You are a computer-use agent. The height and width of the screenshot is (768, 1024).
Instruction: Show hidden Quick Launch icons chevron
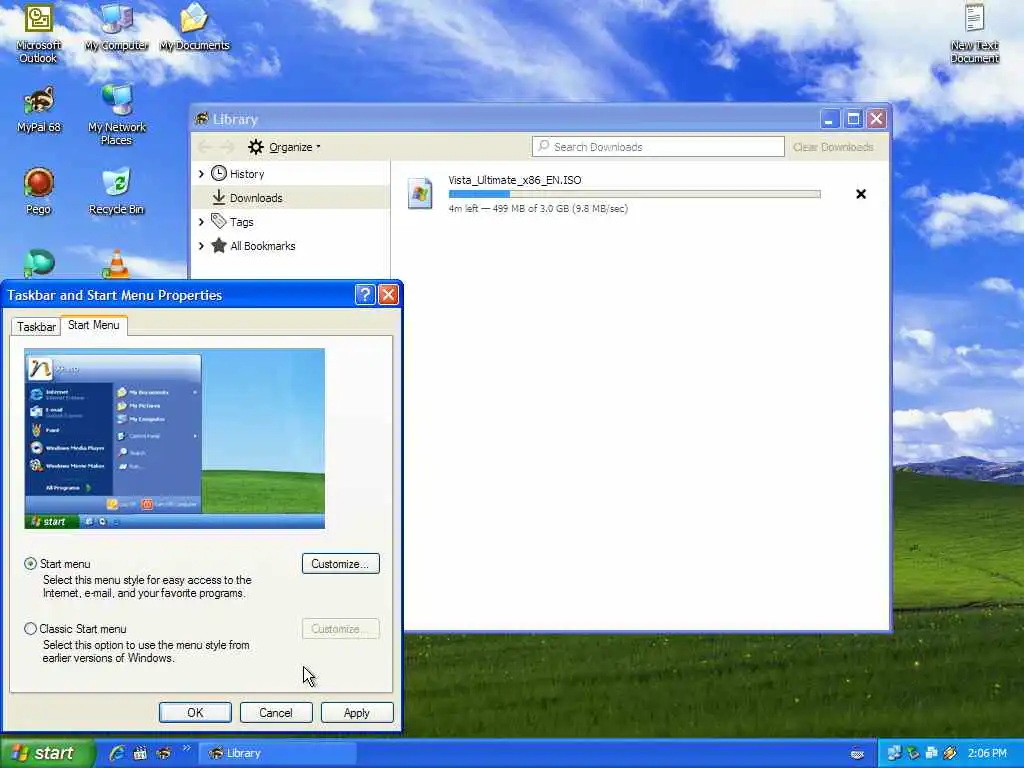(187, 748)
